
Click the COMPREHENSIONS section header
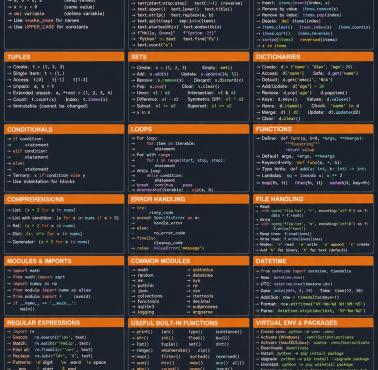click(64, 199)
